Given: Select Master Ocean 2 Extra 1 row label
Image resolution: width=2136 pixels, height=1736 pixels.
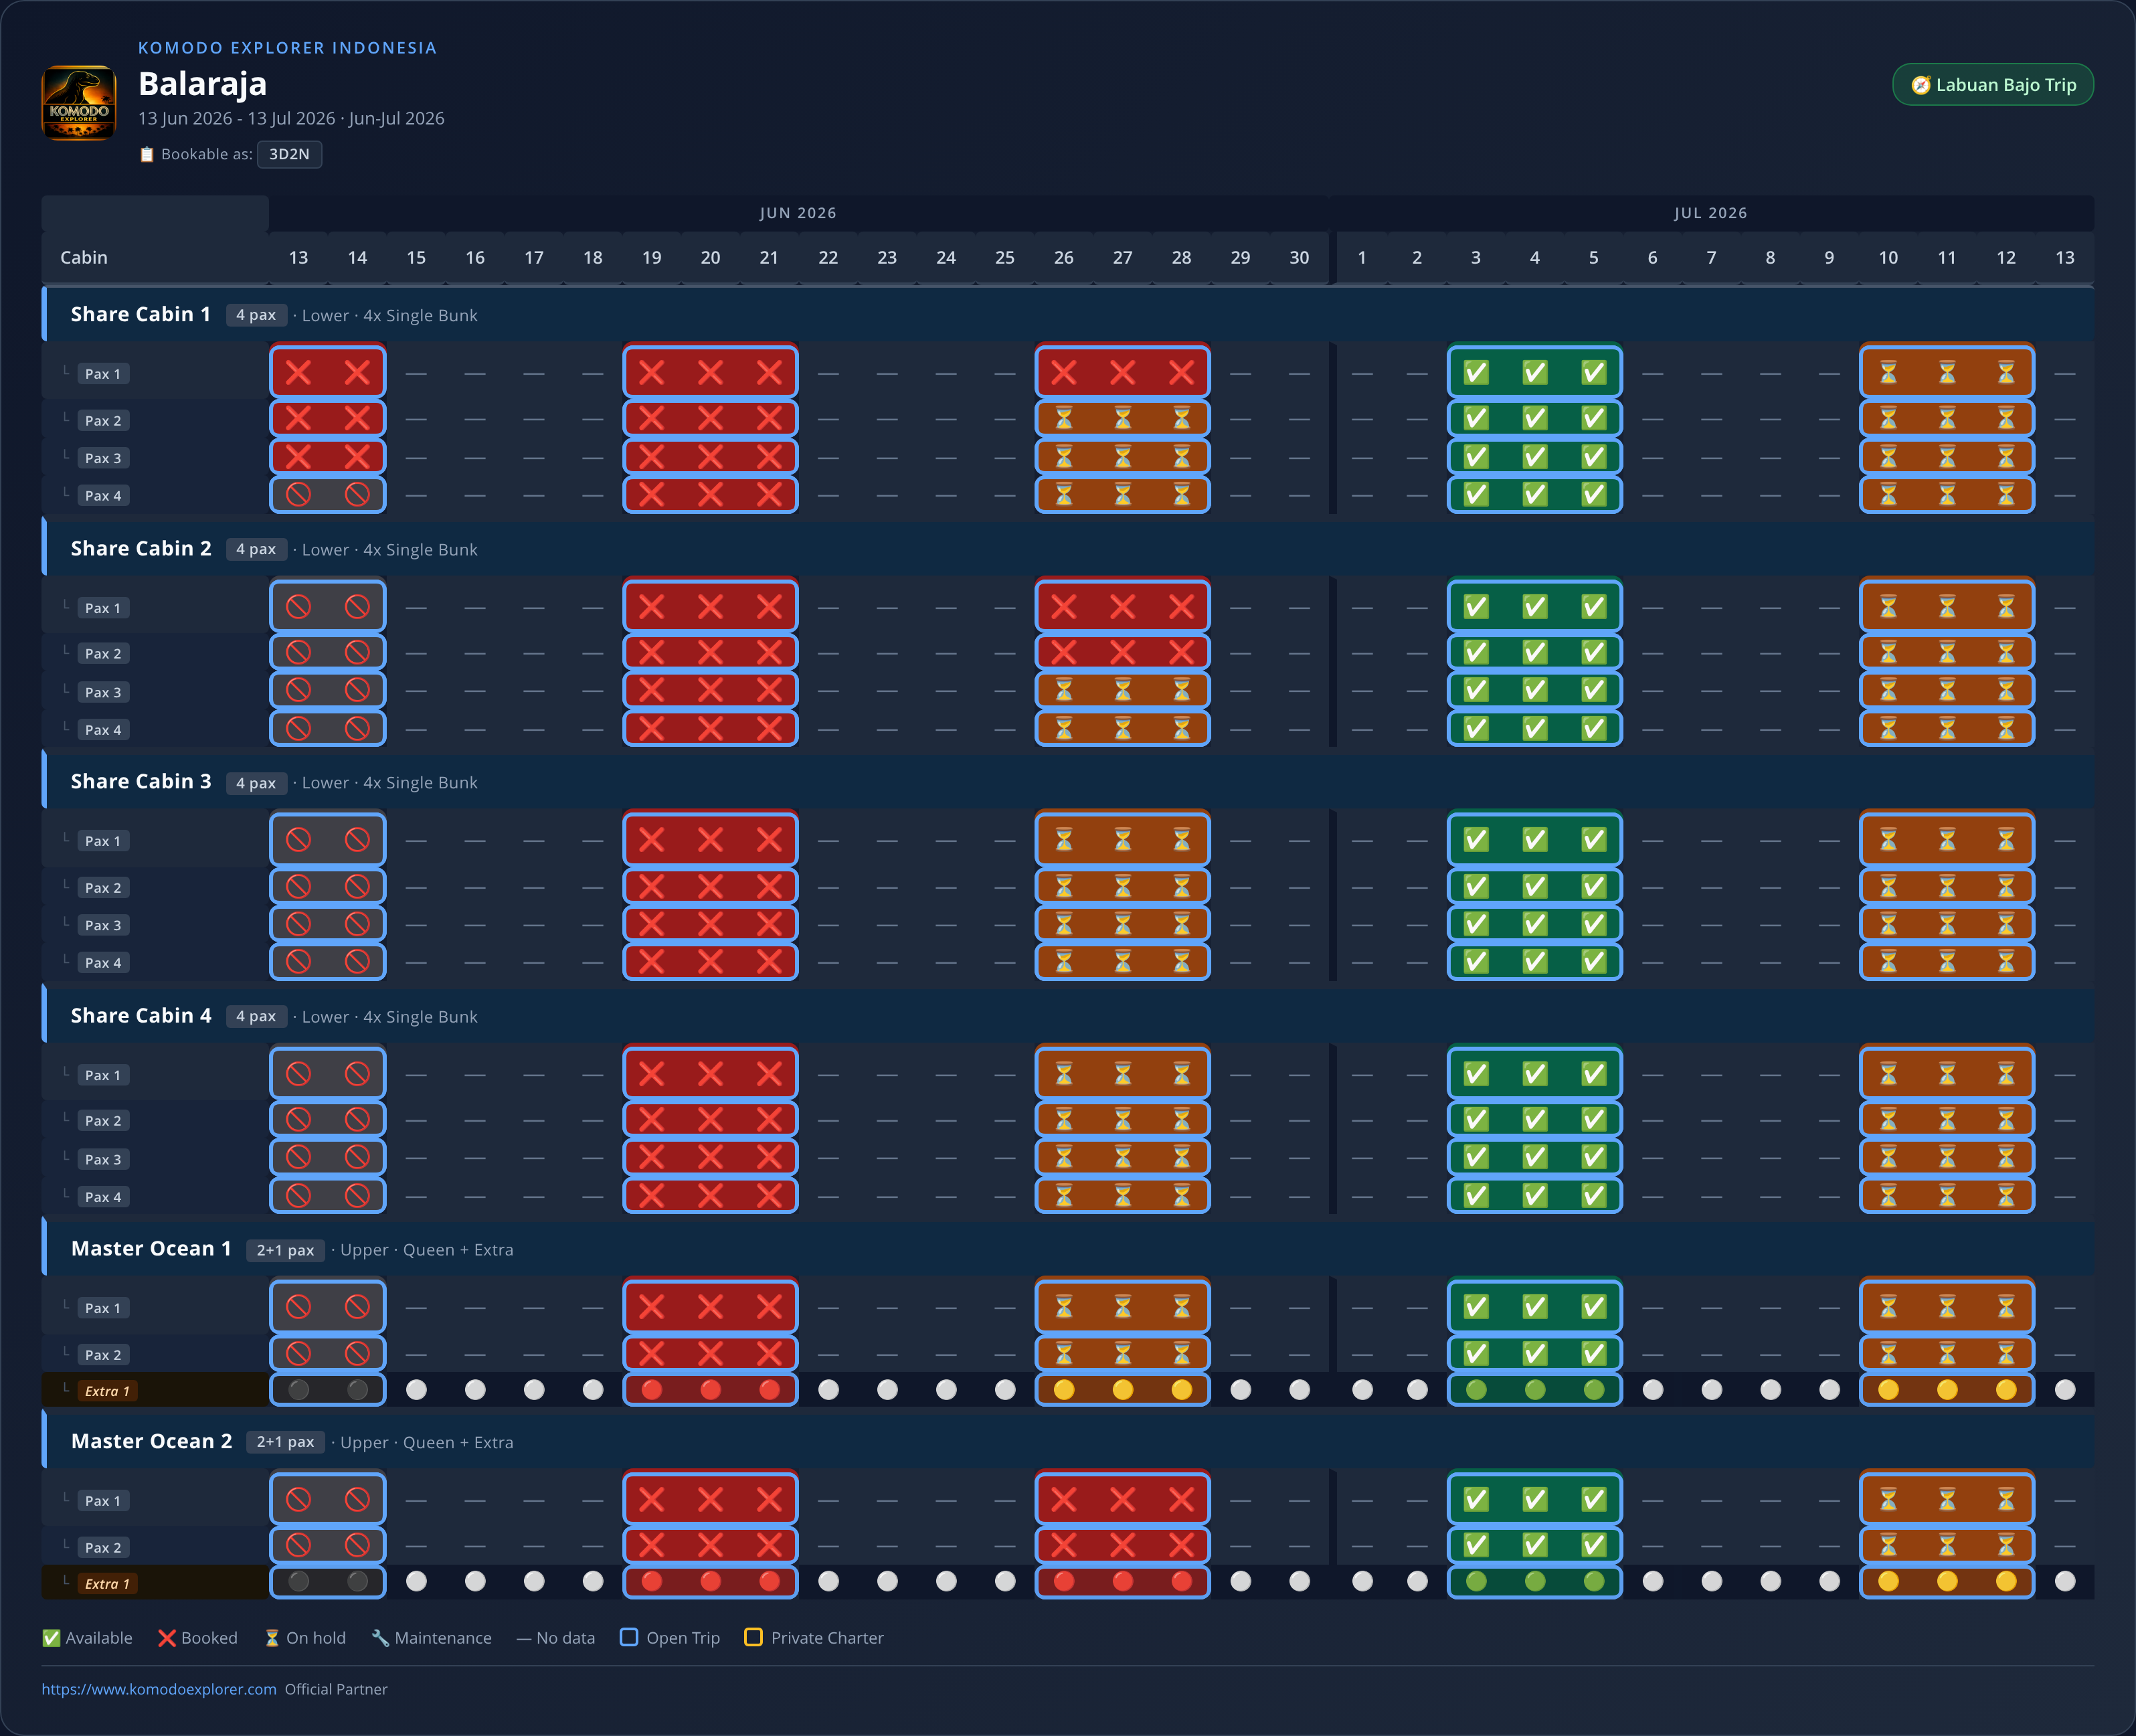Looking at the screenshot, I should click(107, 1583).
